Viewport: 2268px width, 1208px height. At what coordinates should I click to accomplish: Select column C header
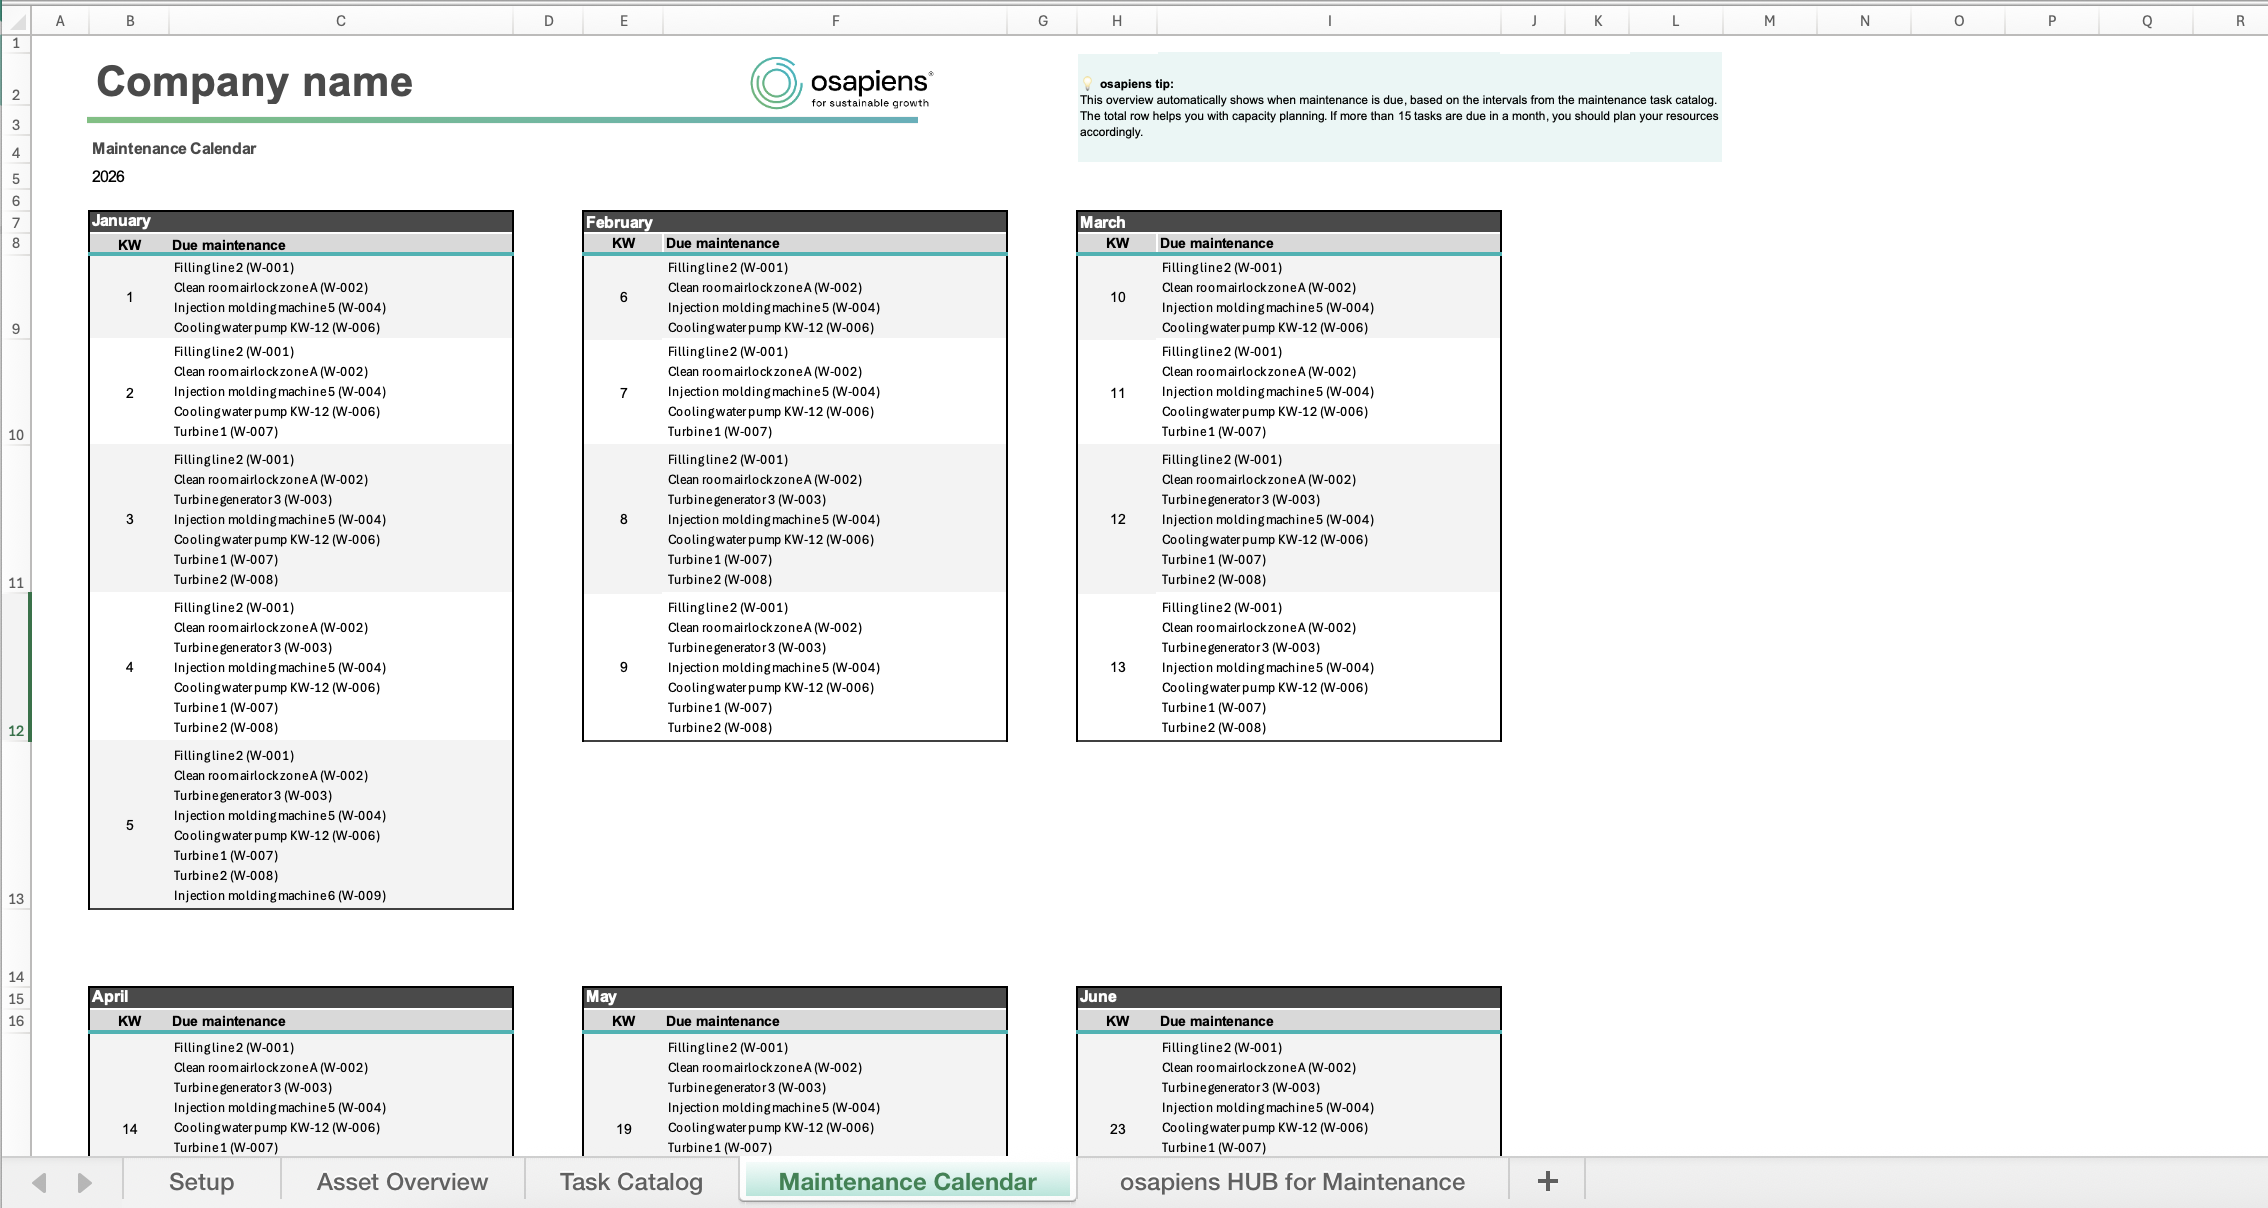tap(341, 20)
